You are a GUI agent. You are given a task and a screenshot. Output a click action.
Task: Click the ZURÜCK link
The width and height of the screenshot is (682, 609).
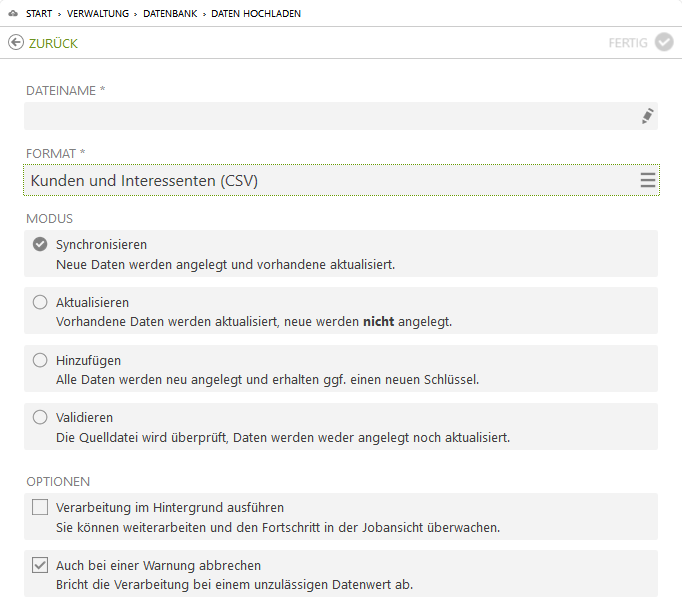[x=53, y=44]
